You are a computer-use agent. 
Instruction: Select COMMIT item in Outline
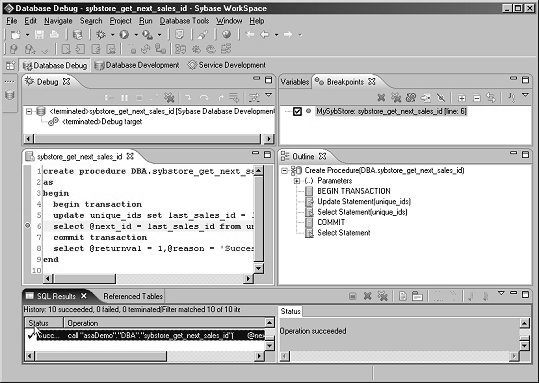coord(331,222)
